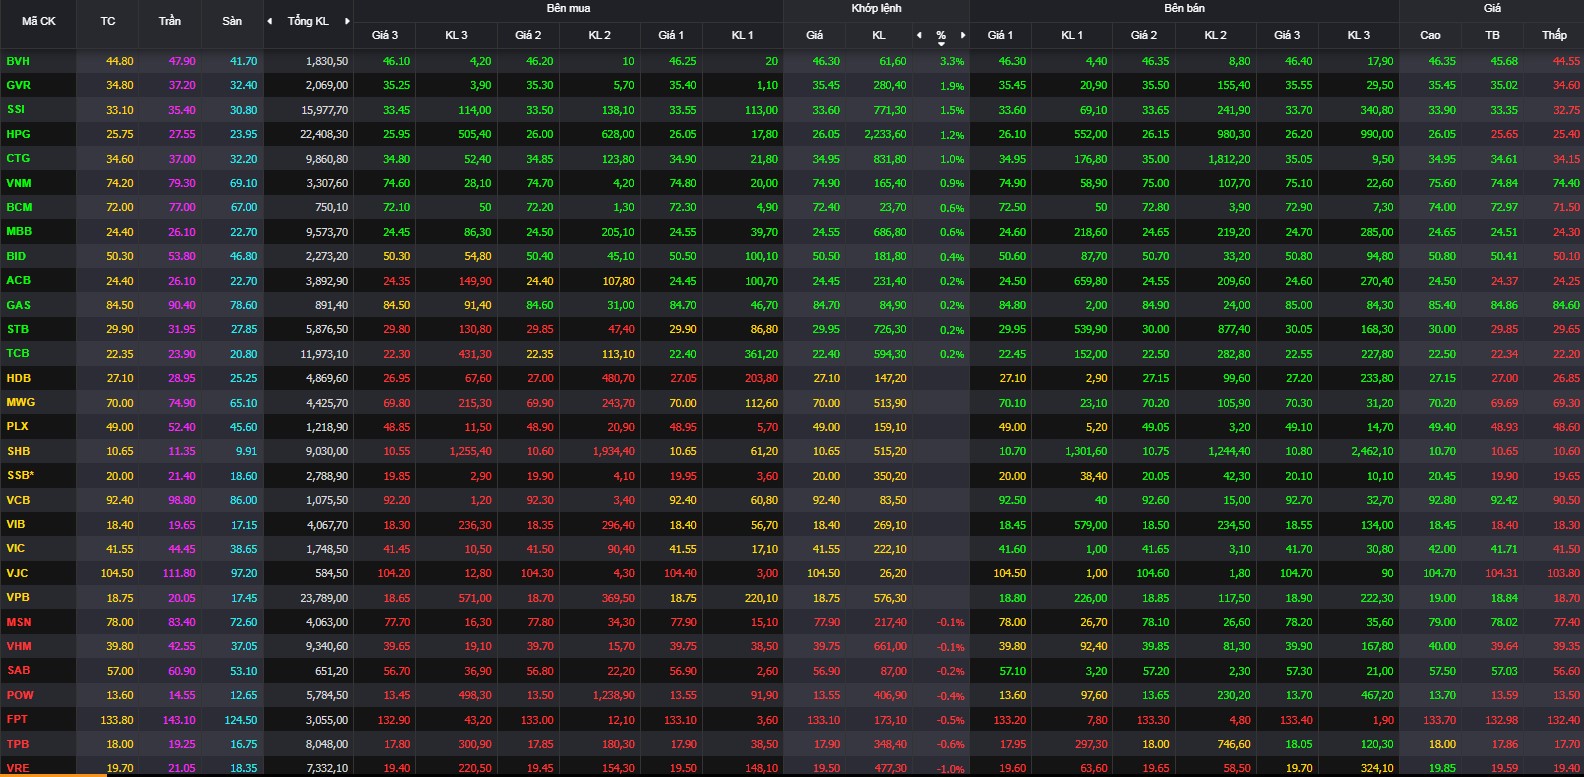1584x777 pixels.
Task: Select the VIB ticker symbol
Action: coord(16,525)
